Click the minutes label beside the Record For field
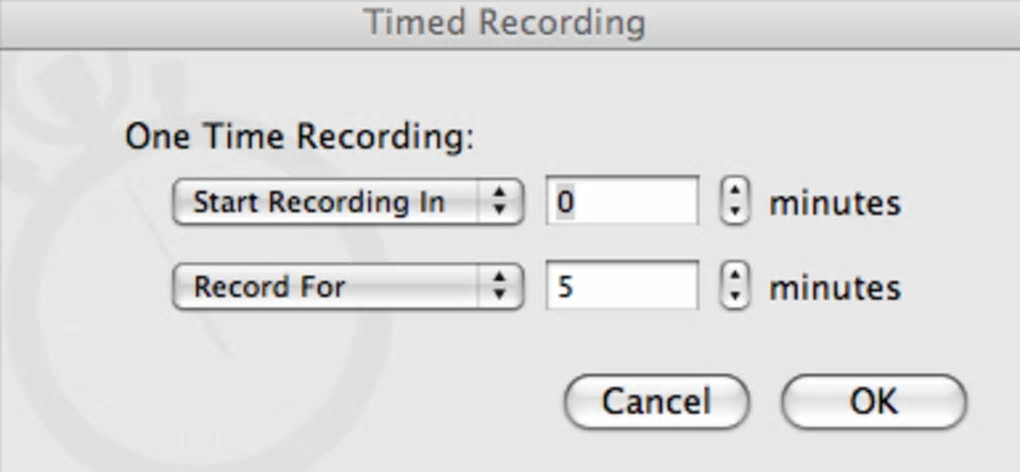 834,288
